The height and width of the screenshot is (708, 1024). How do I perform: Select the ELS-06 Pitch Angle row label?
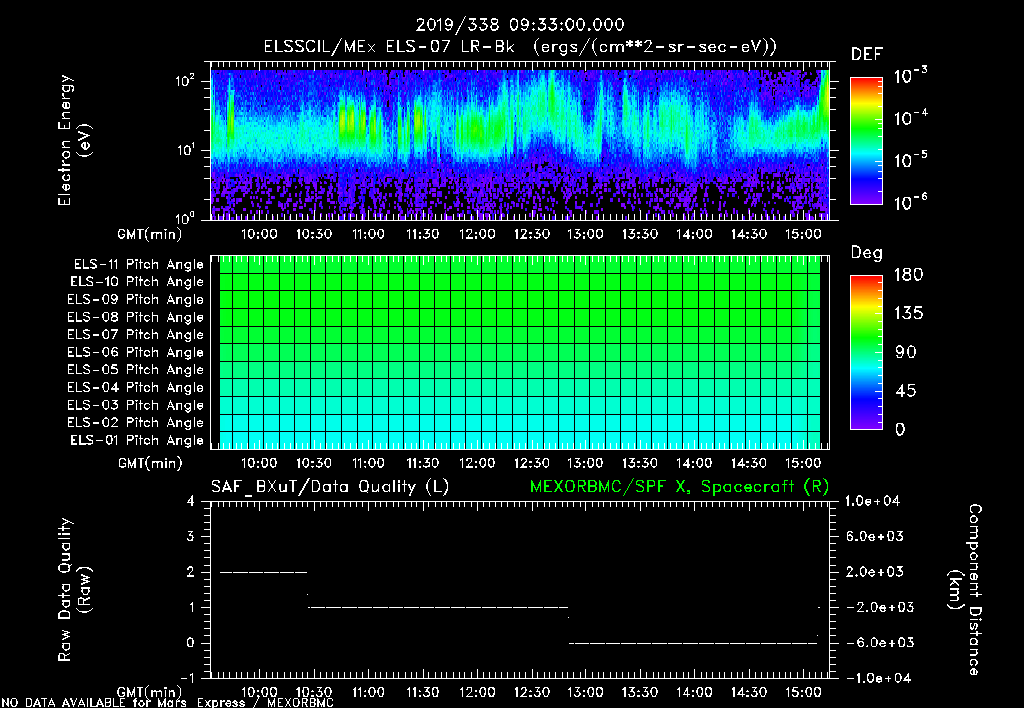pyautogui.click(x=136, y=352)
